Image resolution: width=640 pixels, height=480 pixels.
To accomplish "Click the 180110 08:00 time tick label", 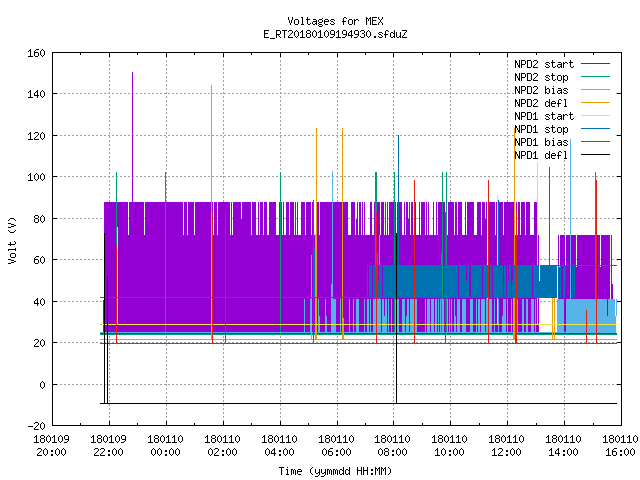I will pos(392,446).
